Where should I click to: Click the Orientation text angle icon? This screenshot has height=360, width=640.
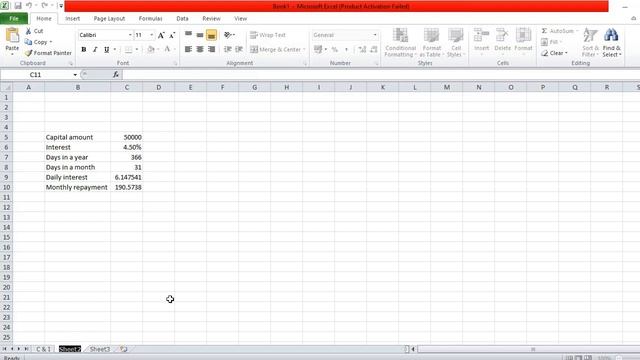click(x=228, y=35)
